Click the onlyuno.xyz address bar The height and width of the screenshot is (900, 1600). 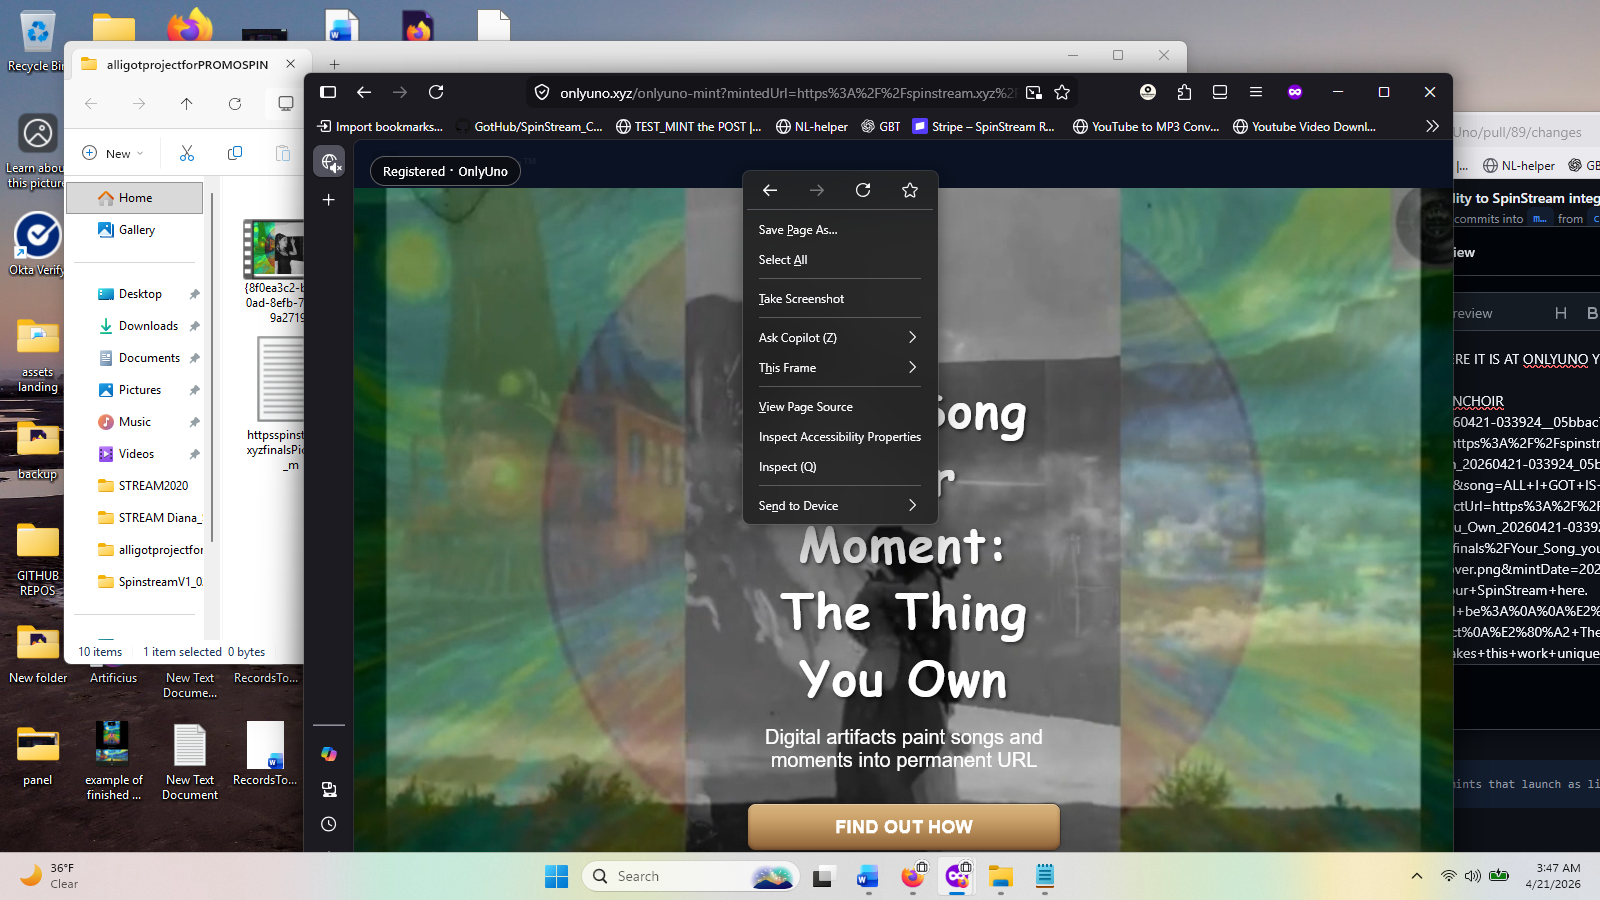point(786,92)
